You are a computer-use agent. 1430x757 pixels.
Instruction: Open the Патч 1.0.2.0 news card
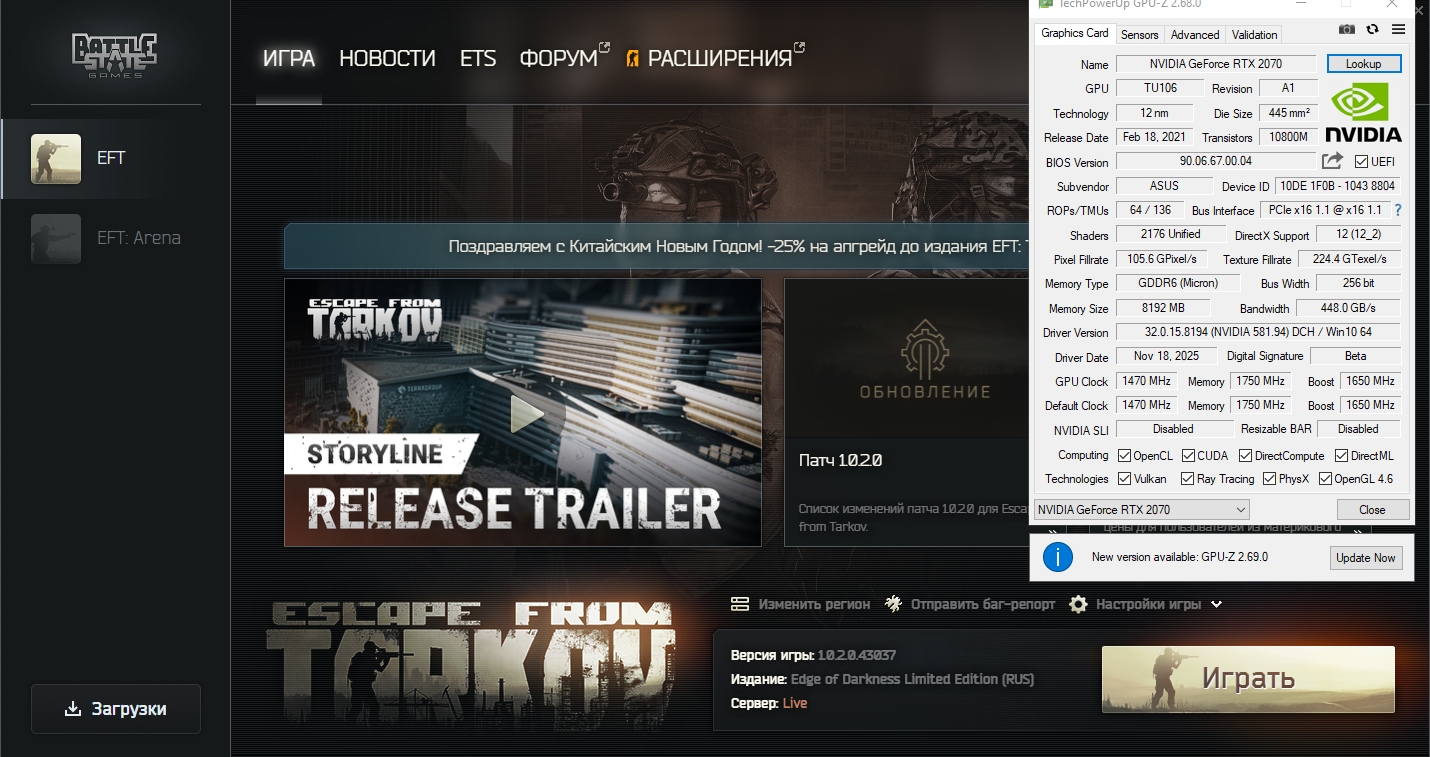(907, 412)
